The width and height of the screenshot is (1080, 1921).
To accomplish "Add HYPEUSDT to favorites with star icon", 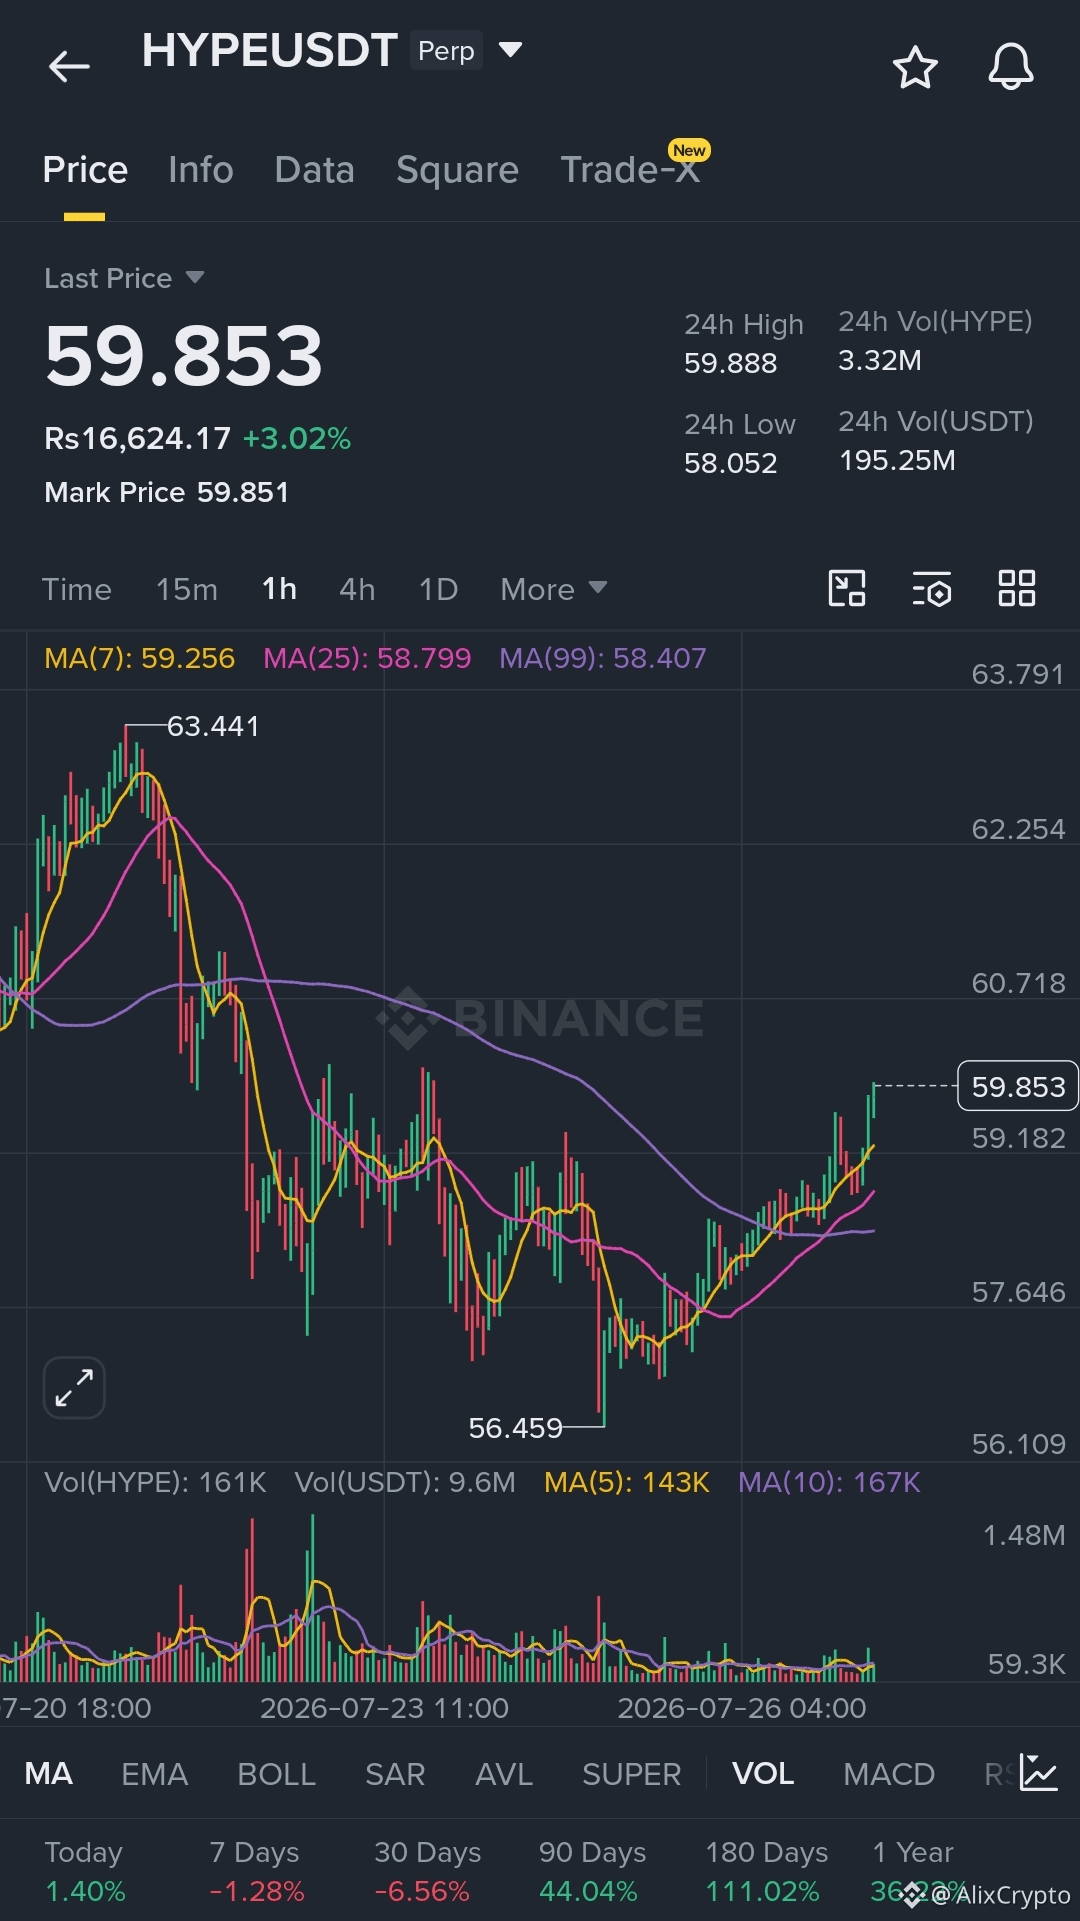I will pyautogui.click(x=914, y=67).
